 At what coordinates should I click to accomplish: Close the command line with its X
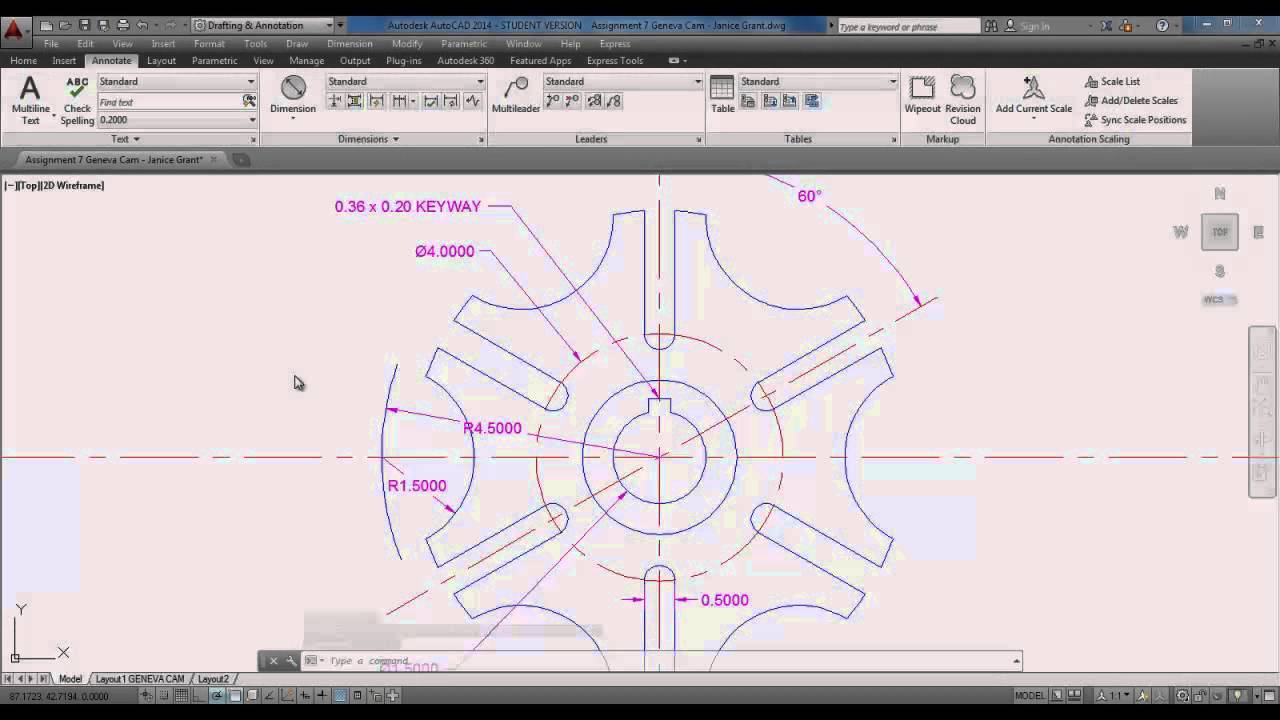(273, 660)
